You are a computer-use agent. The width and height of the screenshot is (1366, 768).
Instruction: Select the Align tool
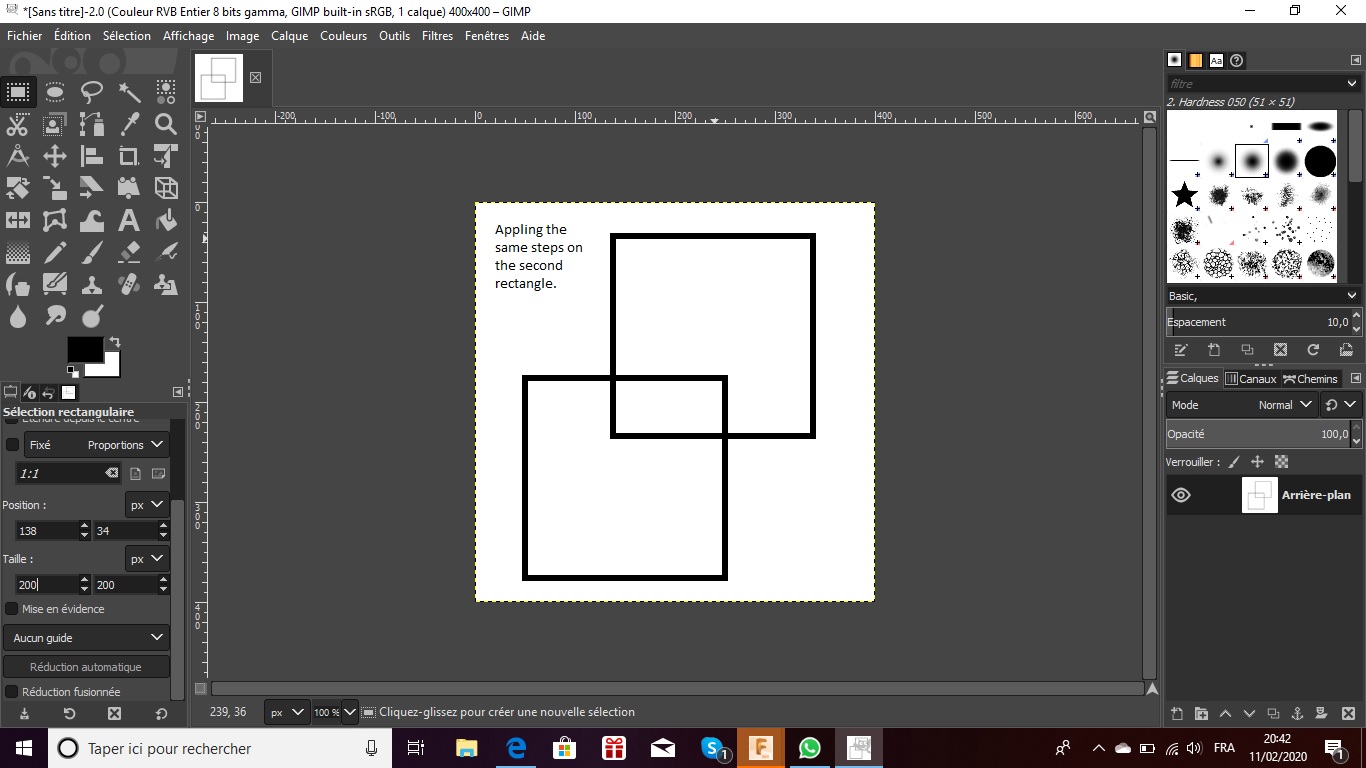(x=92, y=156)
